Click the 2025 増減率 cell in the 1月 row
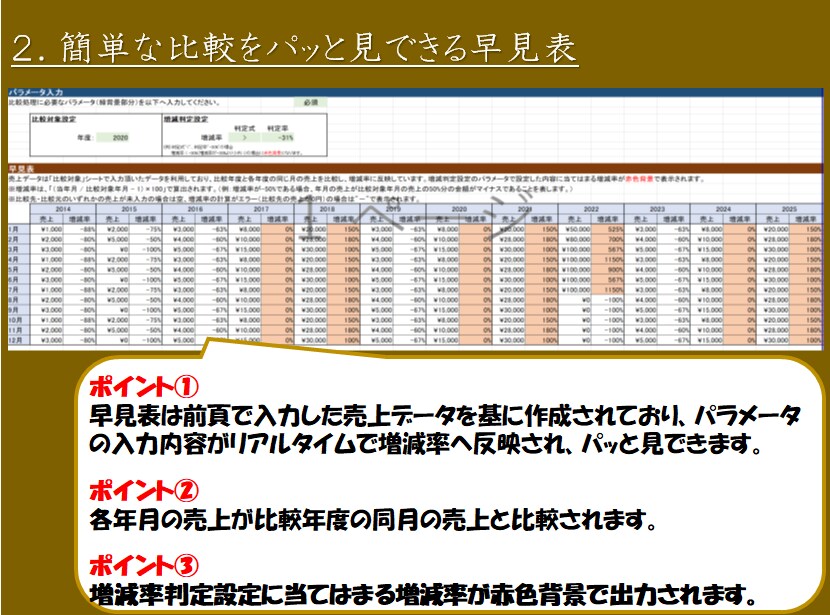Screen dimensions: 830x615 (x=806, y=229)
